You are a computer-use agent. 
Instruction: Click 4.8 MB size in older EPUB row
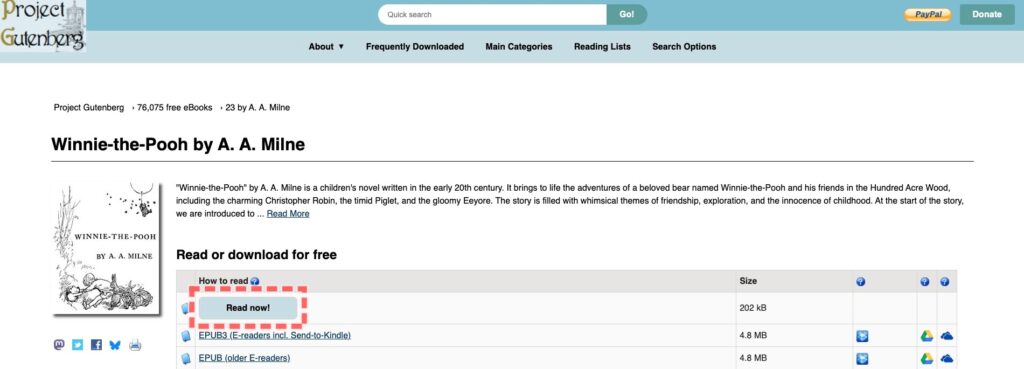(753, 358)
